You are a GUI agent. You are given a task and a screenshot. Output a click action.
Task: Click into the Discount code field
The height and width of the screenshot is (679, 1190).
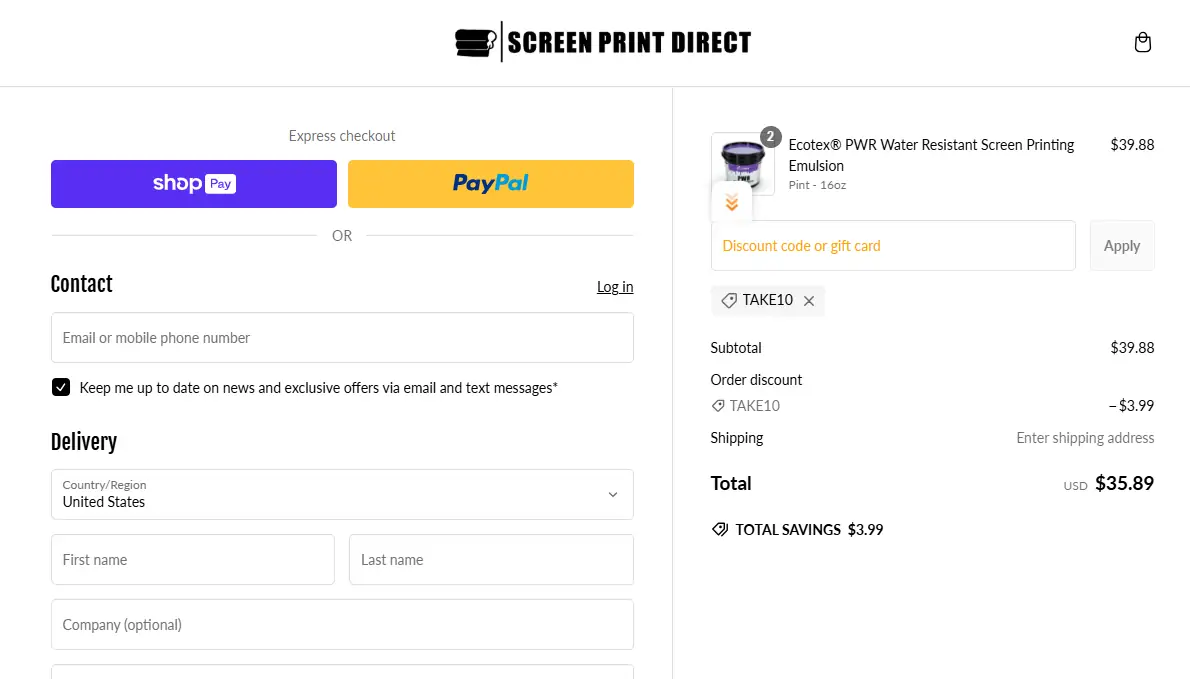click(x=893, y=246)
